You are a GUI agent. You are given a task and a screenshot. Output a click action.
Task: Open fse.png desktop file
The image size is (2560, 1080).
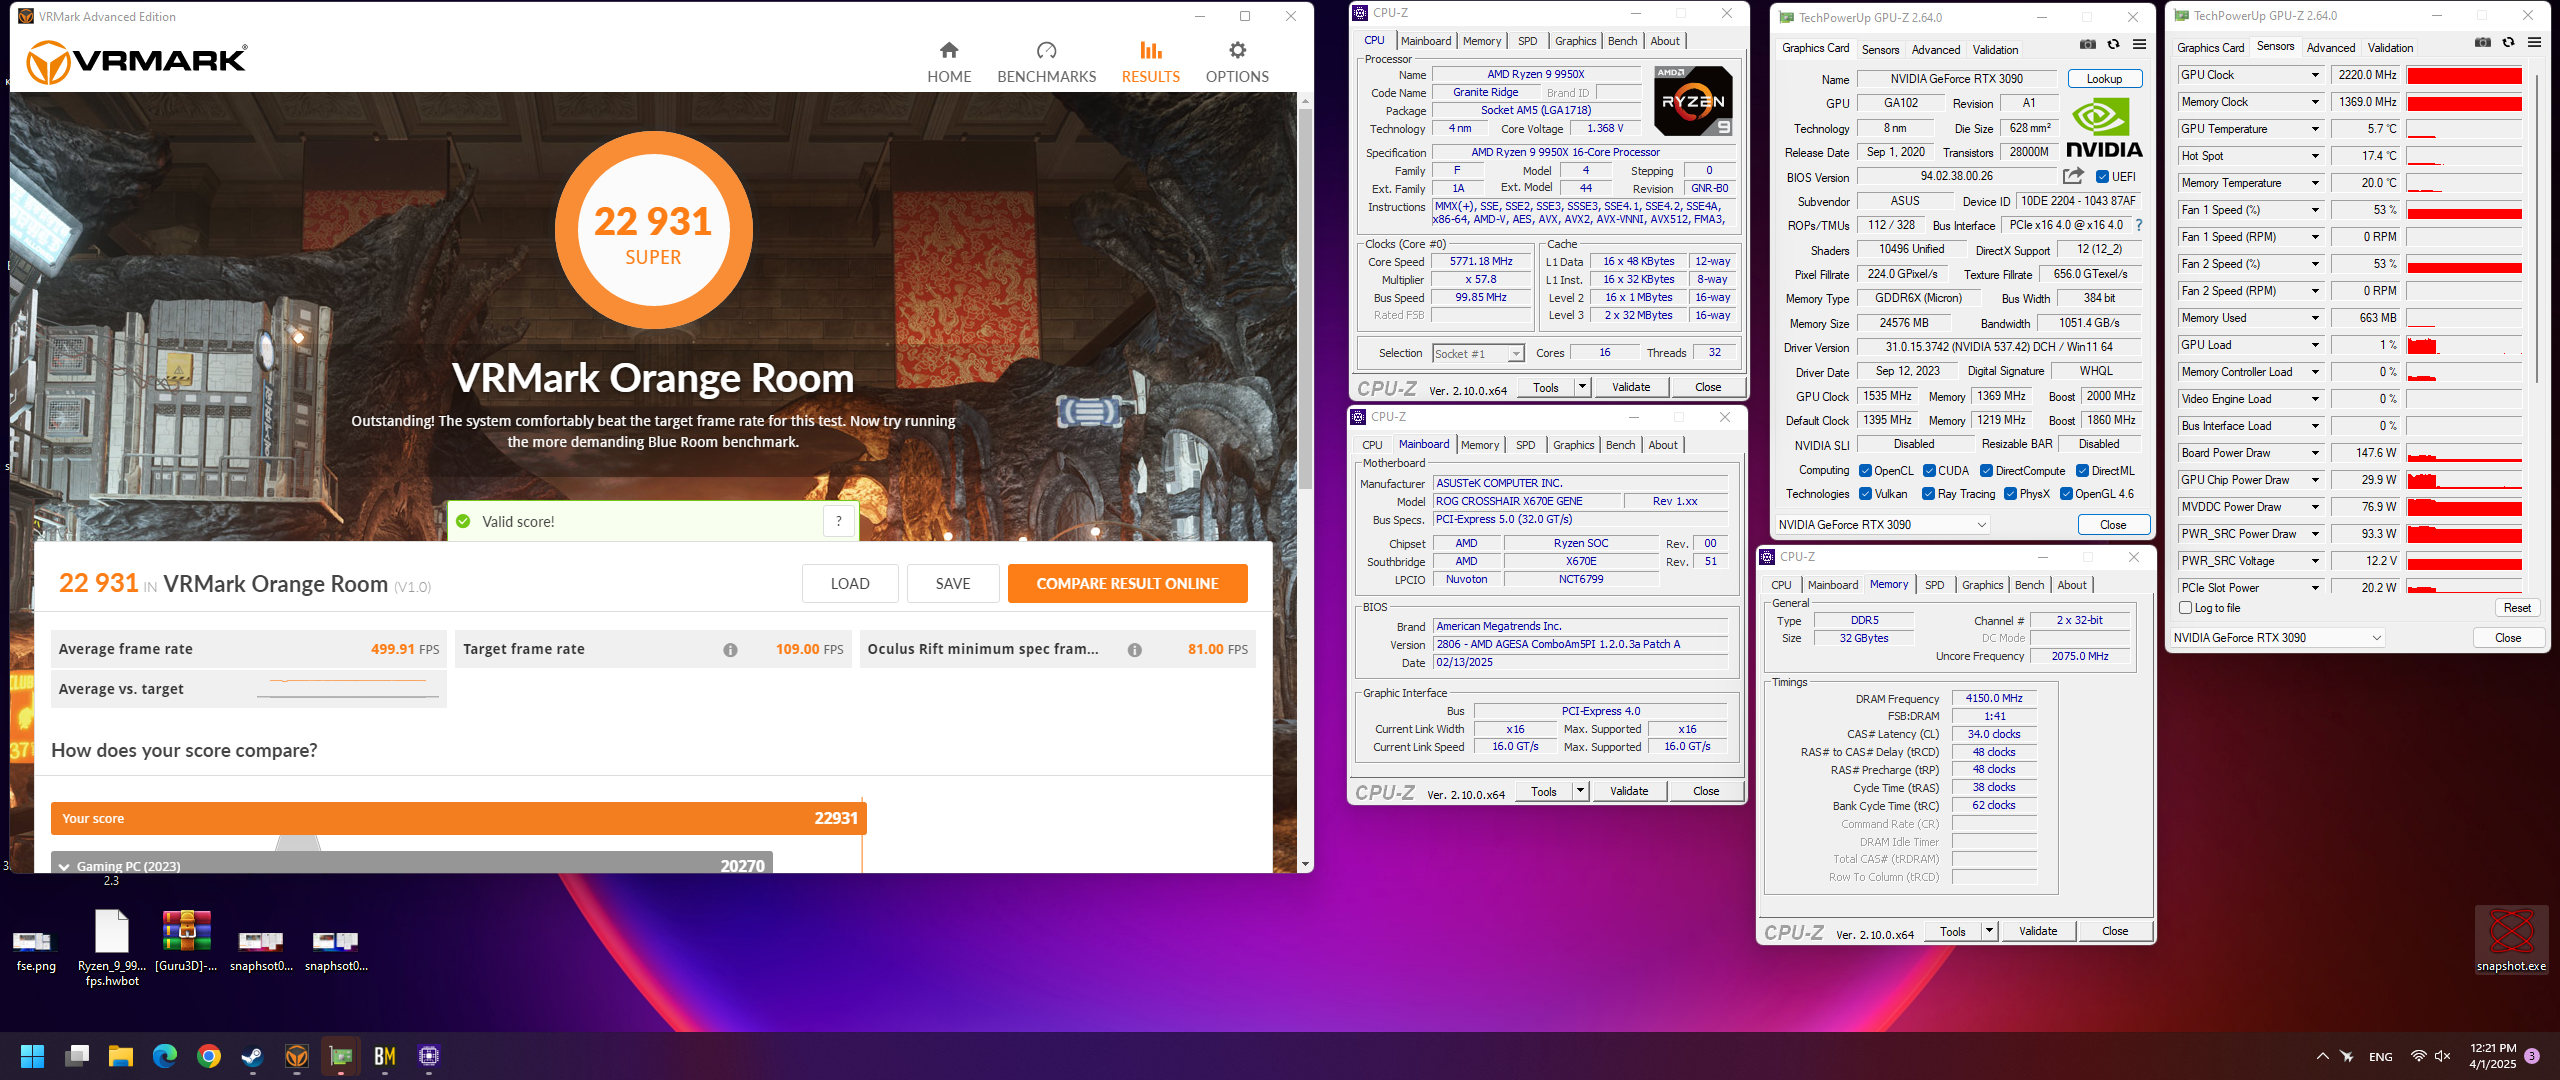(x=35, y=948)
